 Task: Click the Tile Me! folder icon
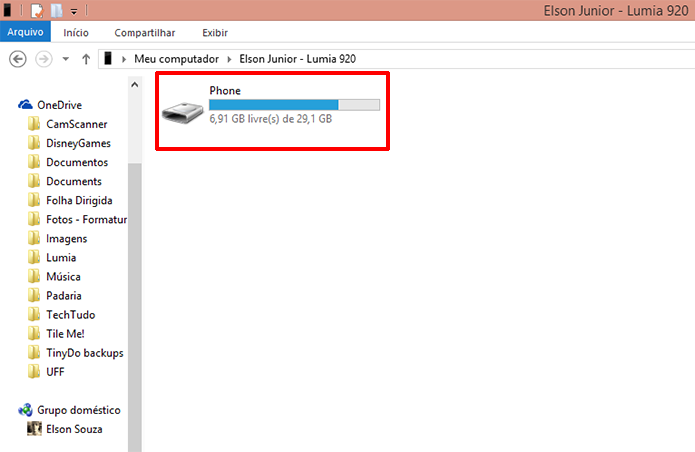(34, 333)
